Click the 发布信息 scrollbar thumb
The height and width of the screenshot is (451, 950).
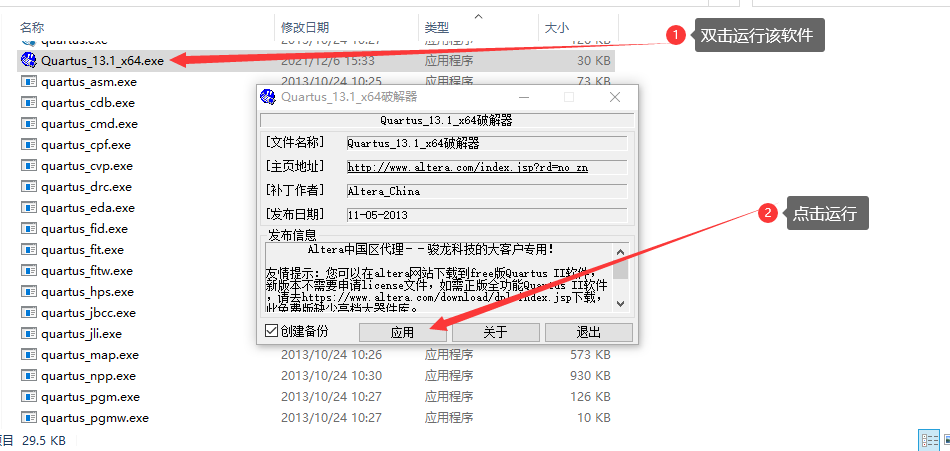click(x=620, y=269)
